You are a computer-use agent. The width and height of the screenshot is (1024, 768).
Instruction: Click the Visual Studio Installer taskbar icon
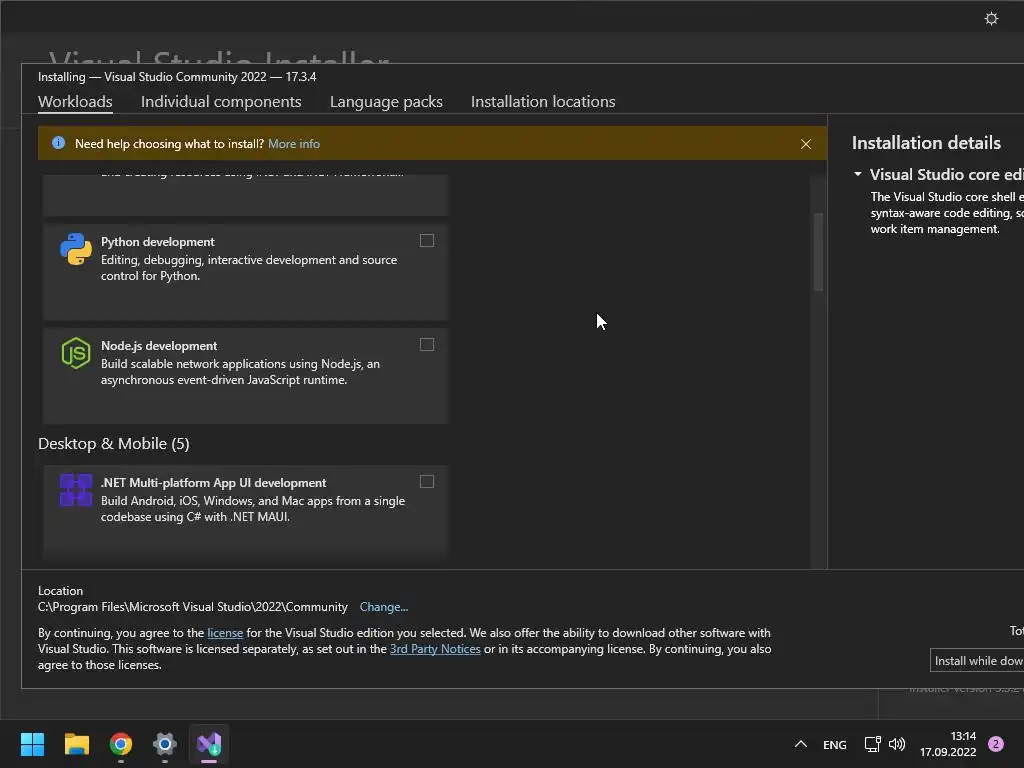click(x=209, y=744)
